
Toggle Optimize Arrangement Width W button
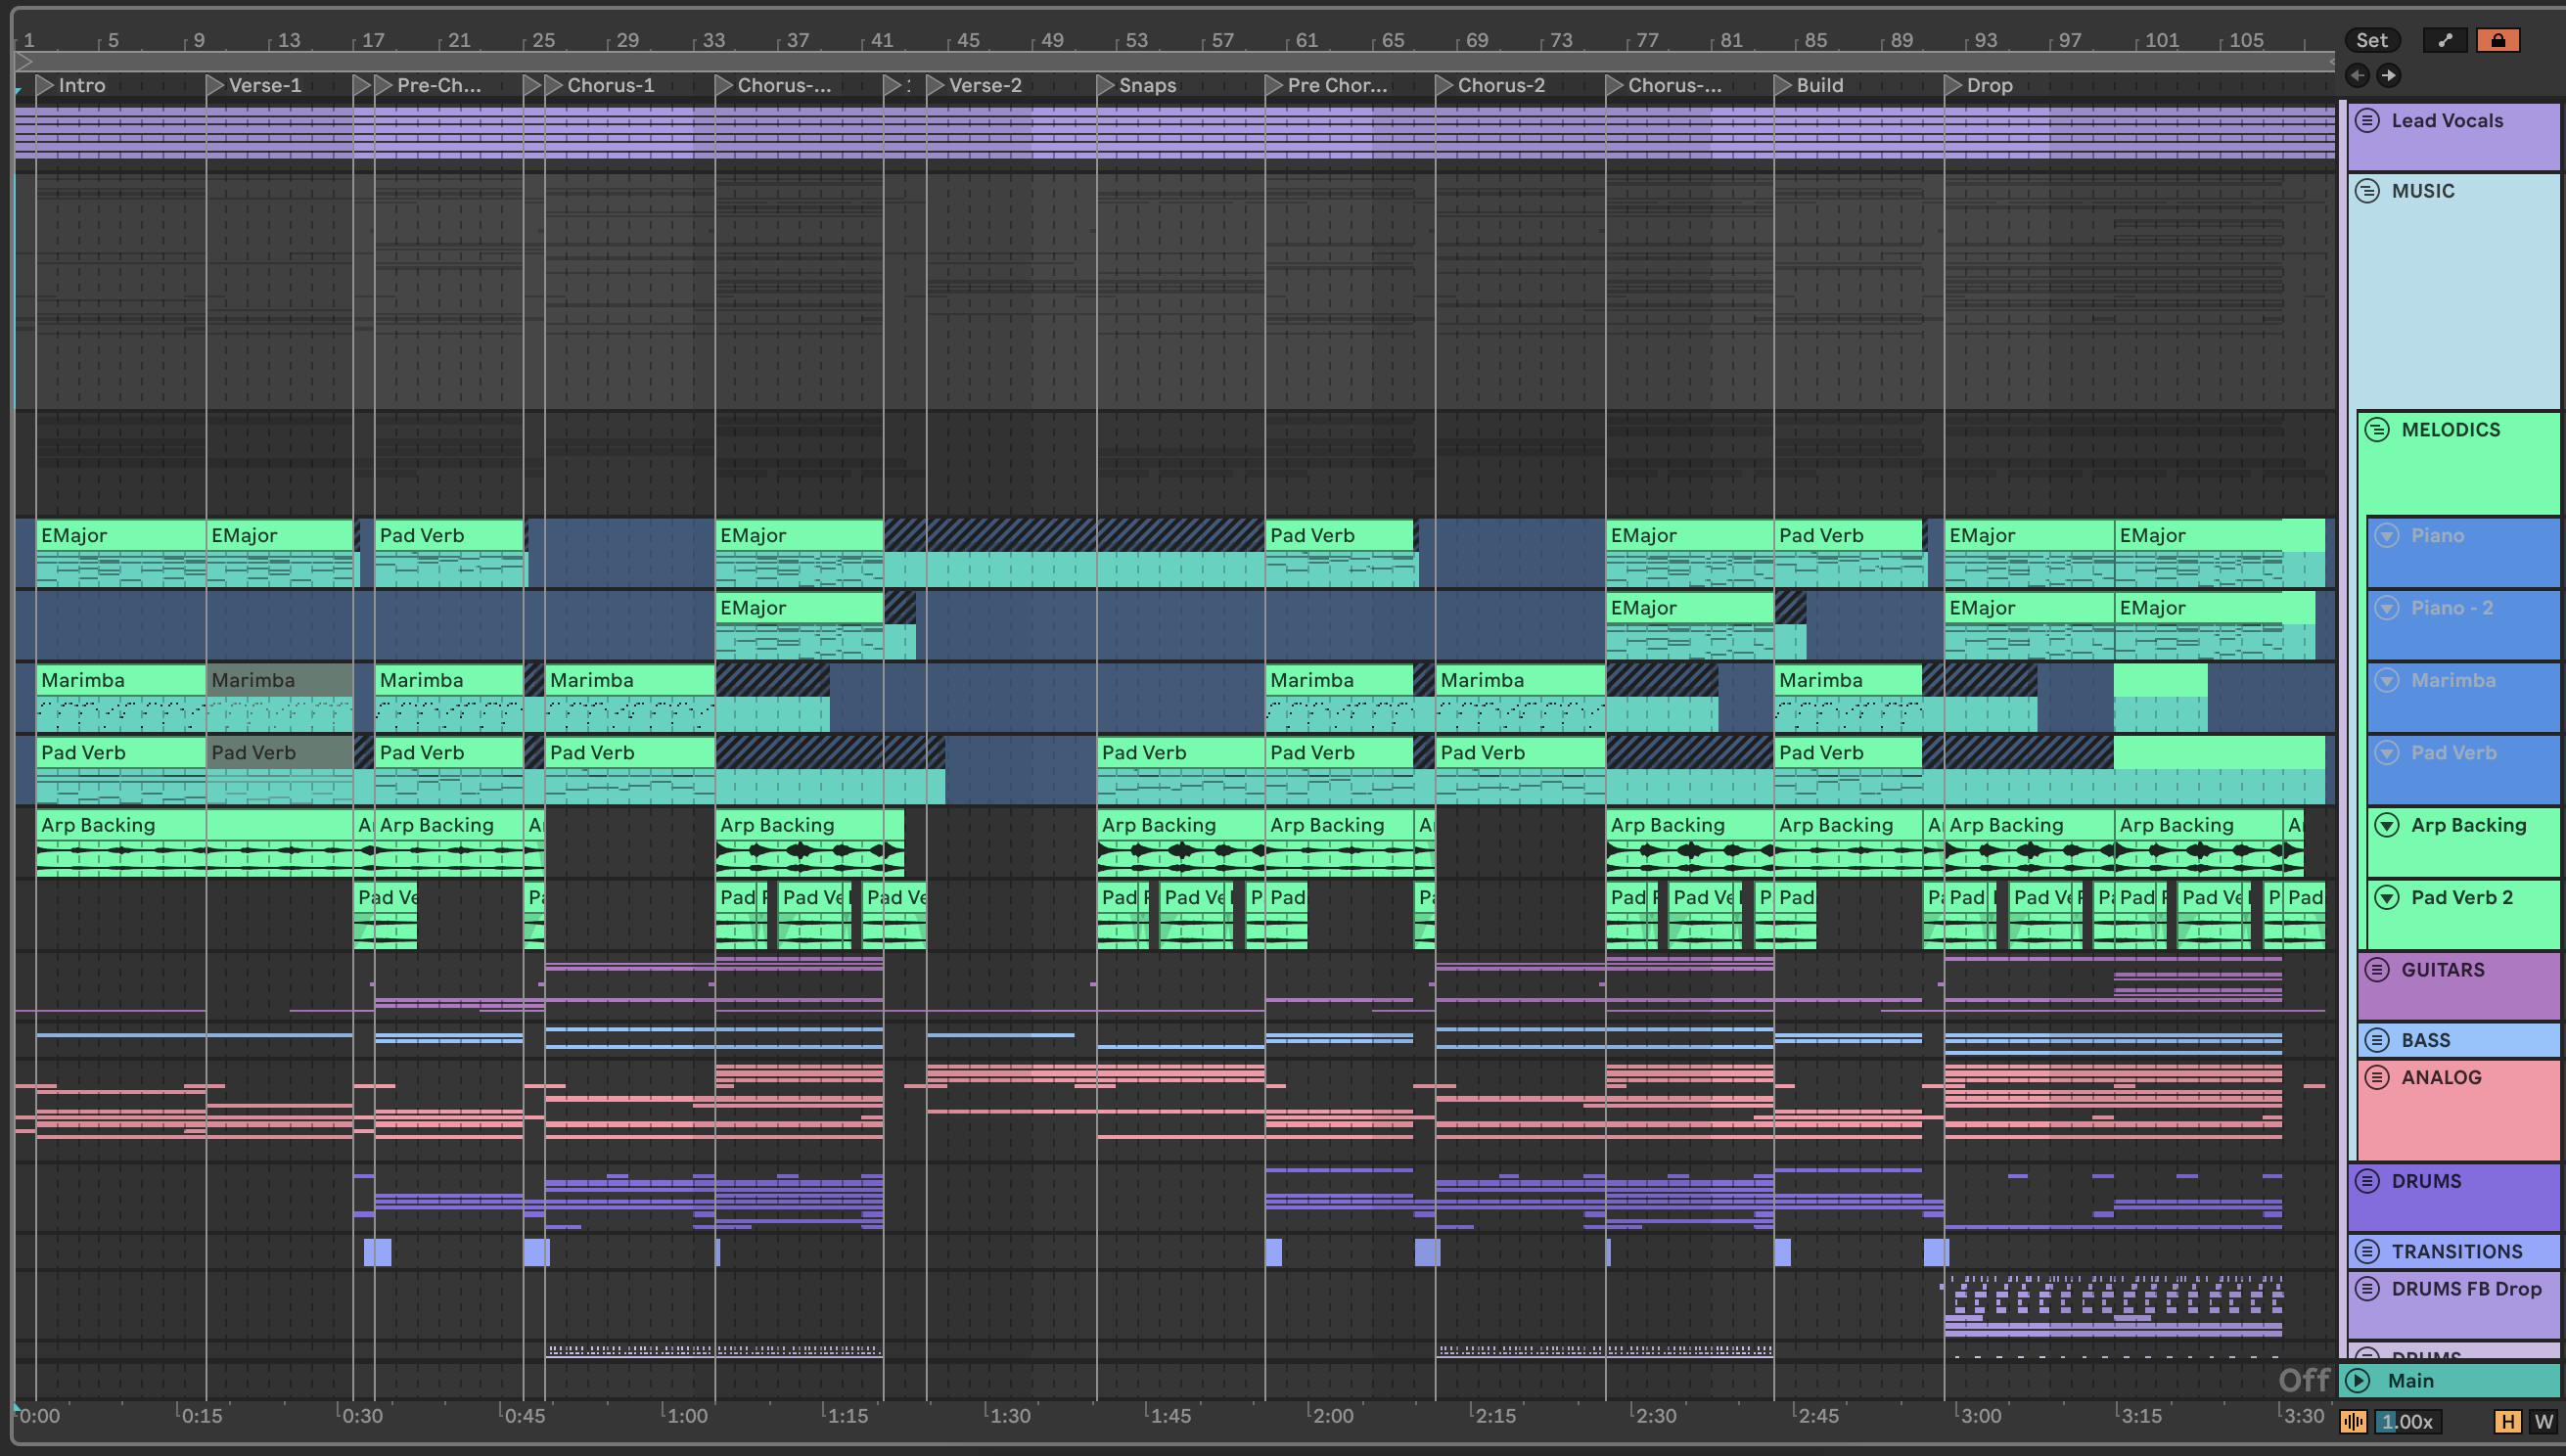[2543, 1421]
